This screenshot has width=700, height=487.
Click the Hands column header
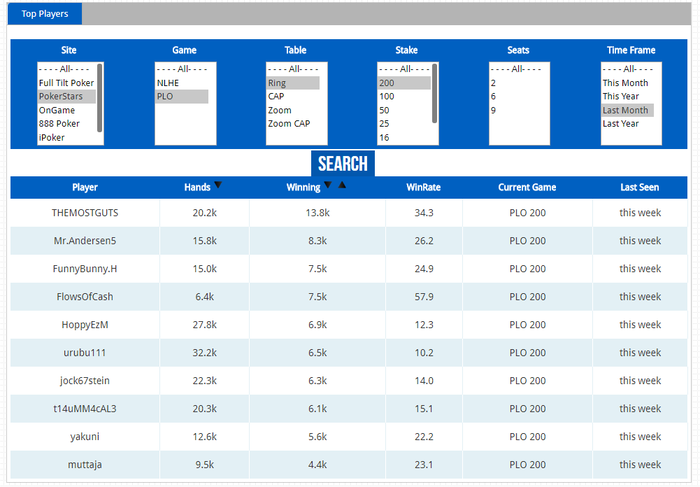click(197, 187)
